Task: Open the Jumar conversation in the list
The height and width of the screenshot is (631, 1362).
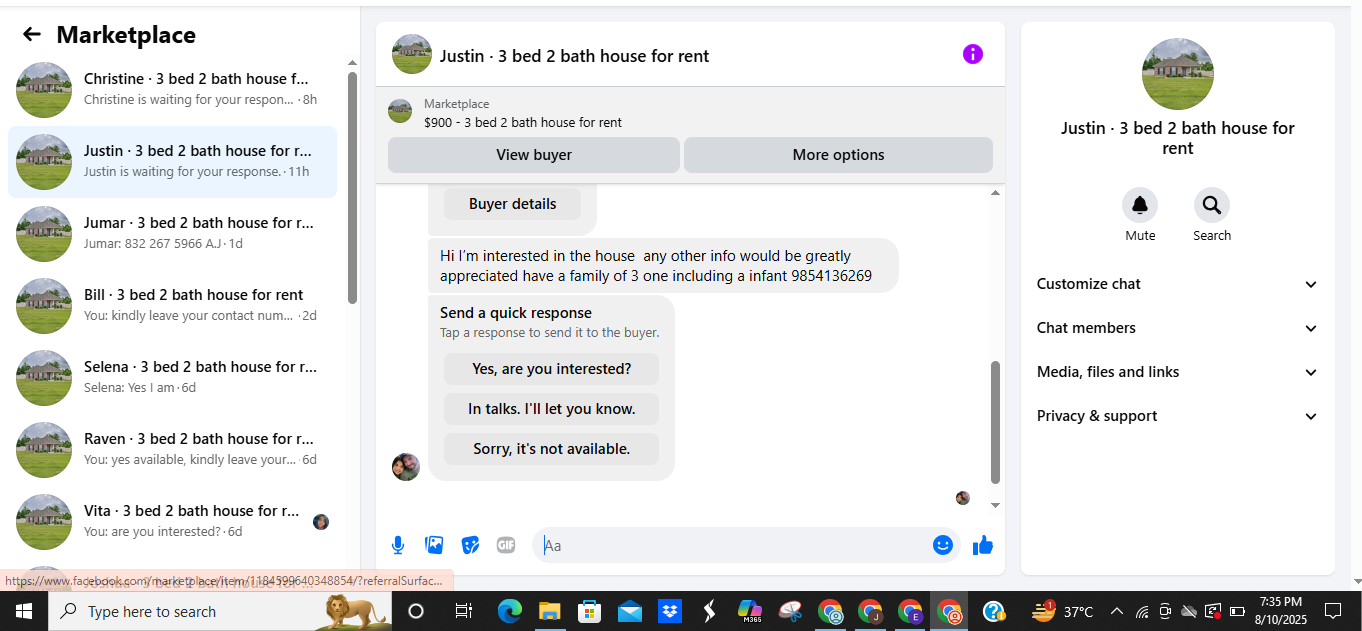Action: [172, 233]
